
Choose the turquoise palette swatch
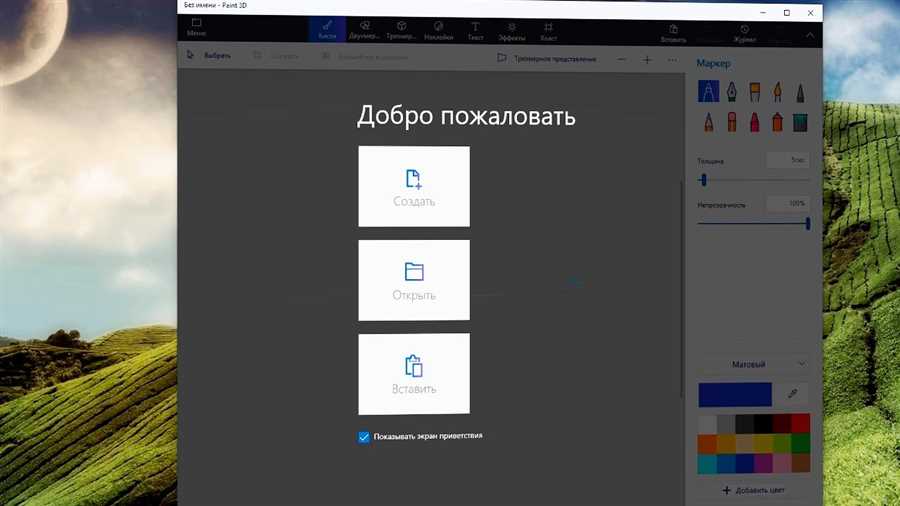coord(707,464)
